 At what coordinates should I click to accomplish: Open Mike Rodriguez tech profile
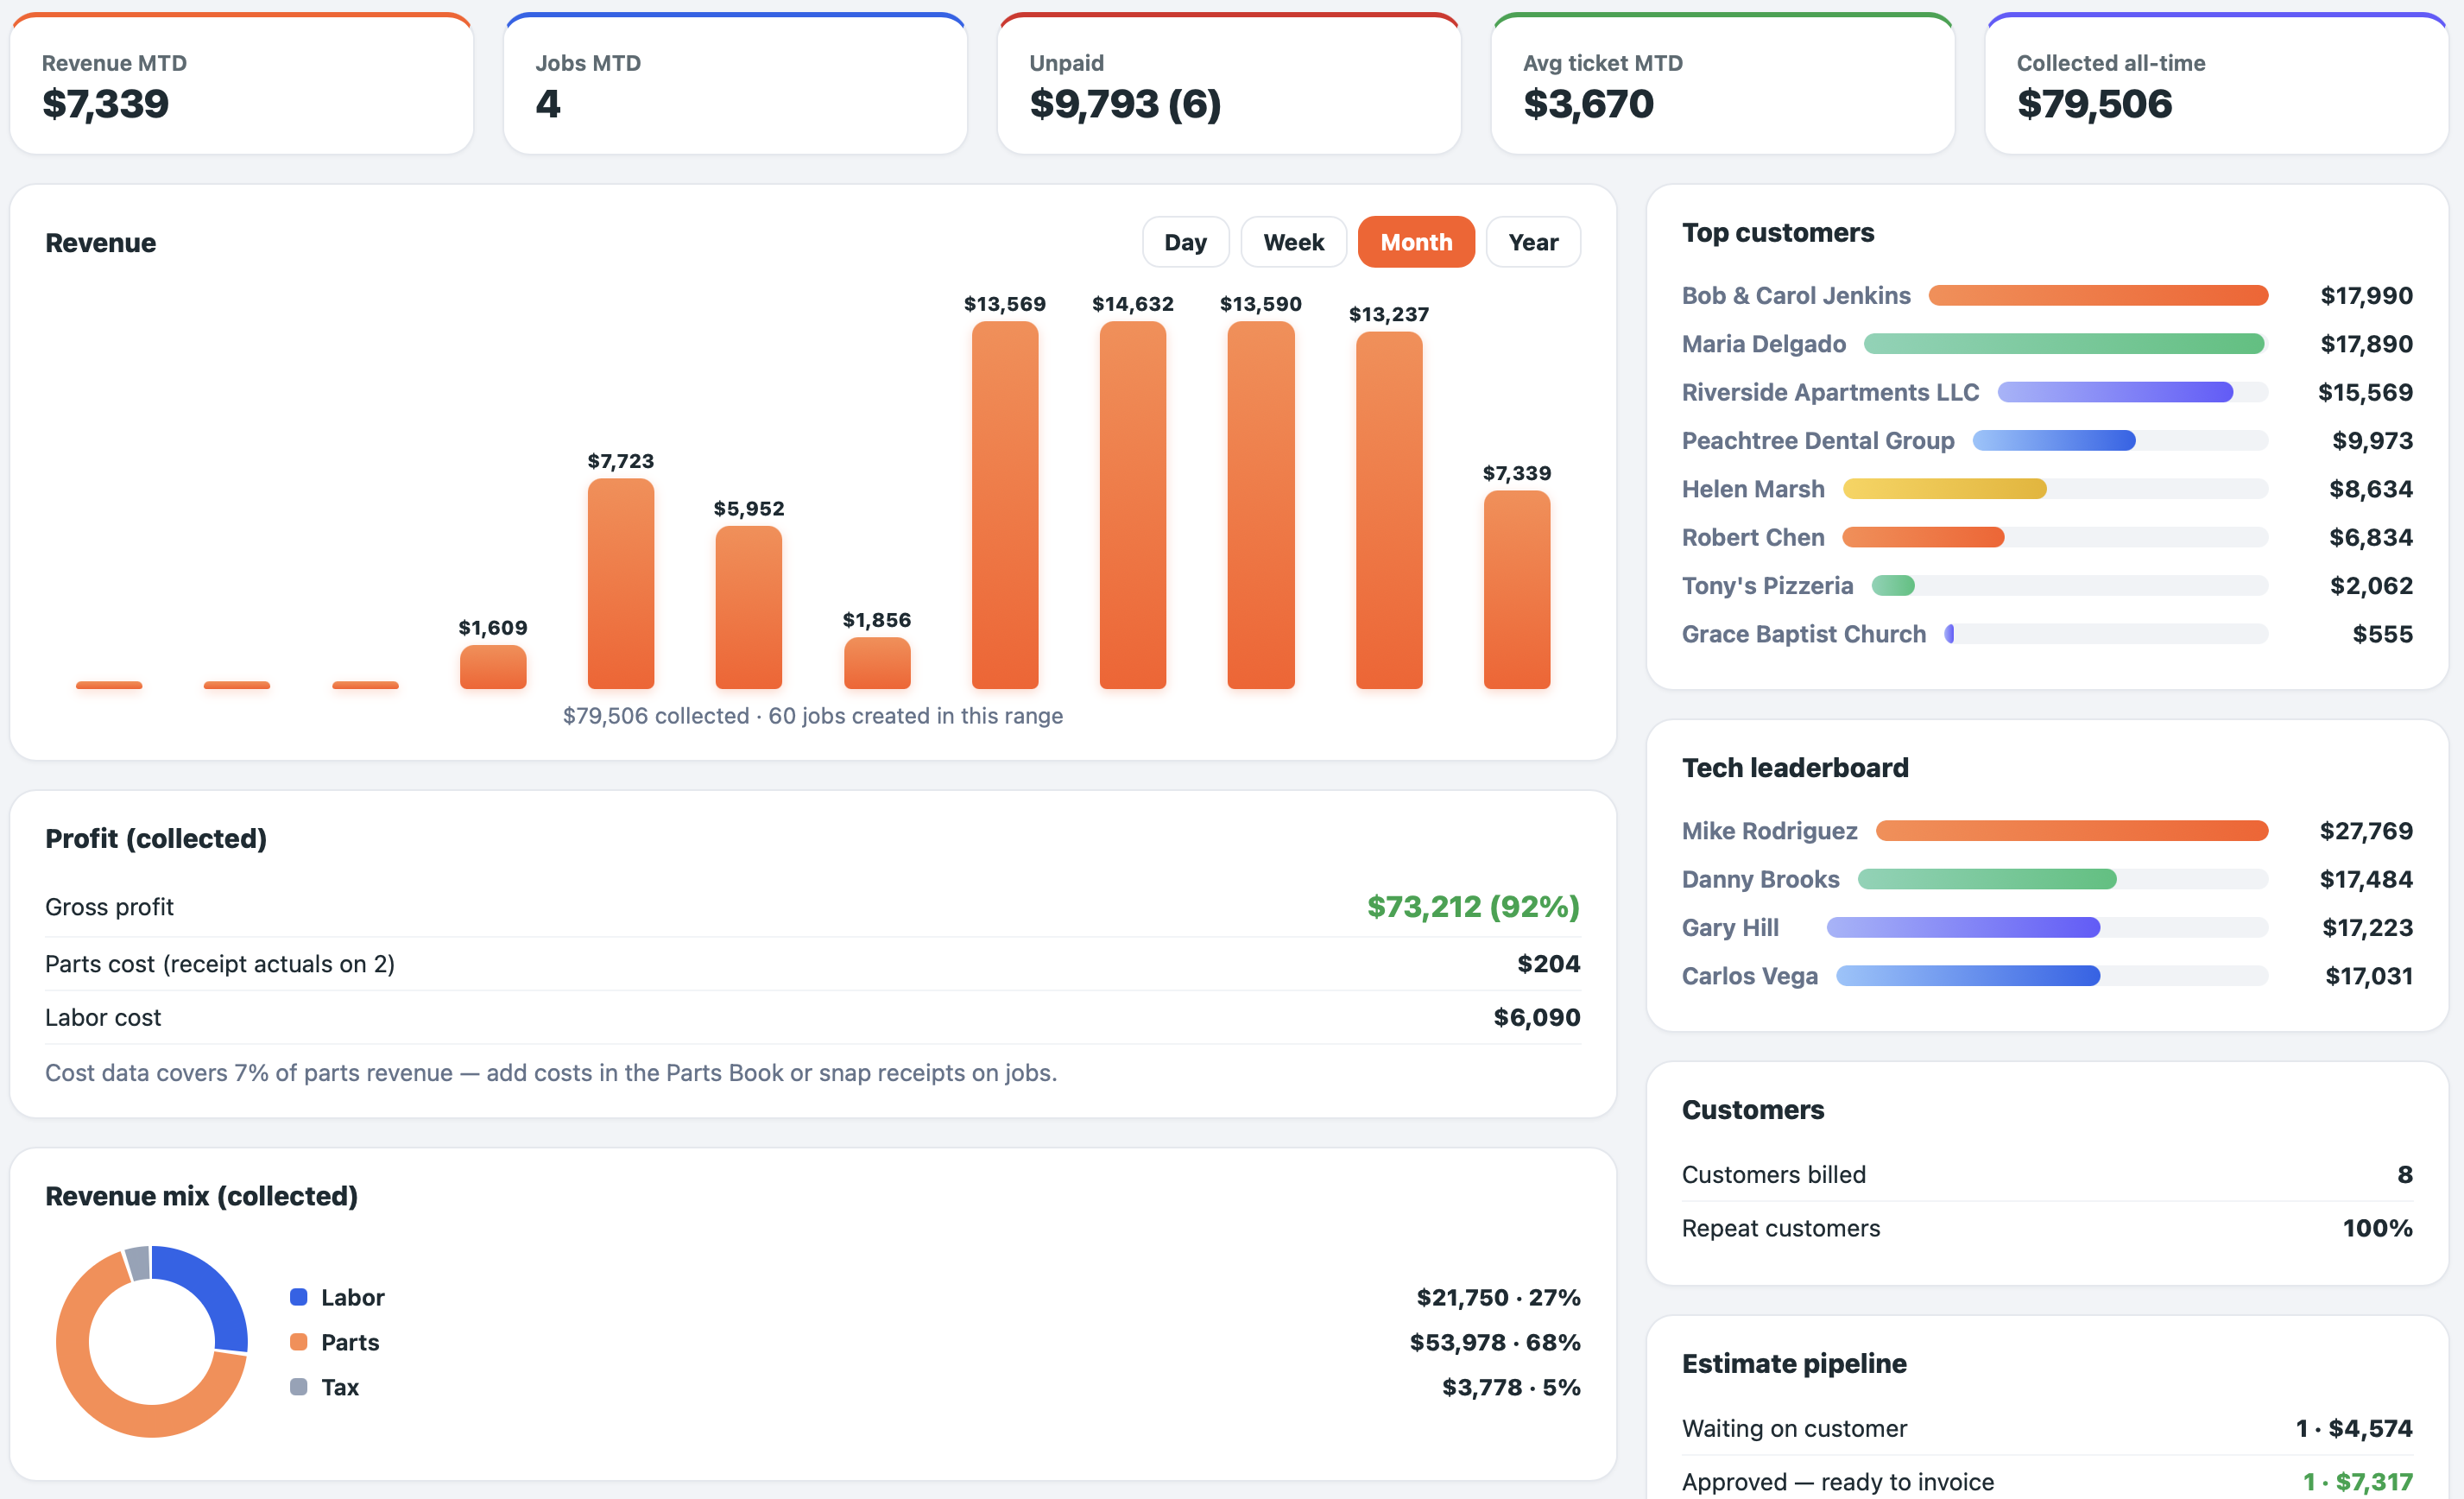1769,831
